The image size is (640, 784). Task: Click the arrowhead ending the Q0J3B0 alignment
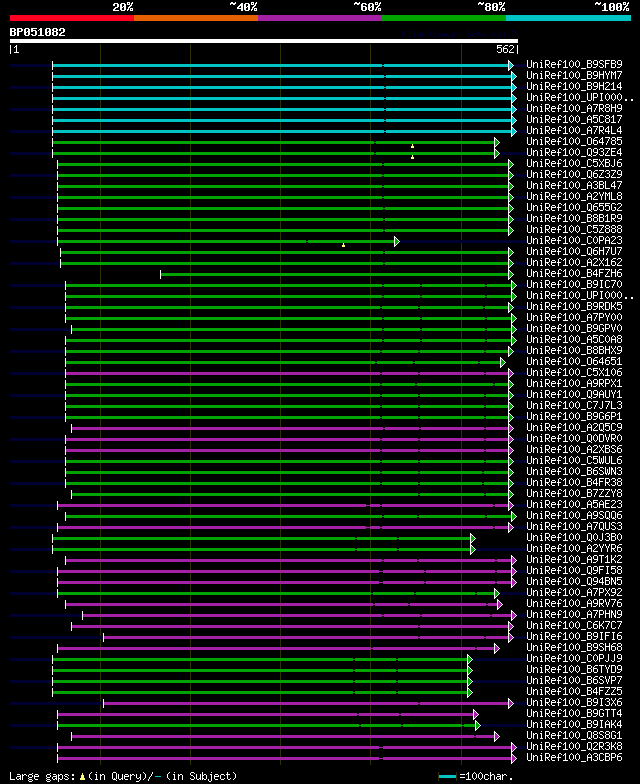(x=473, y=538)
